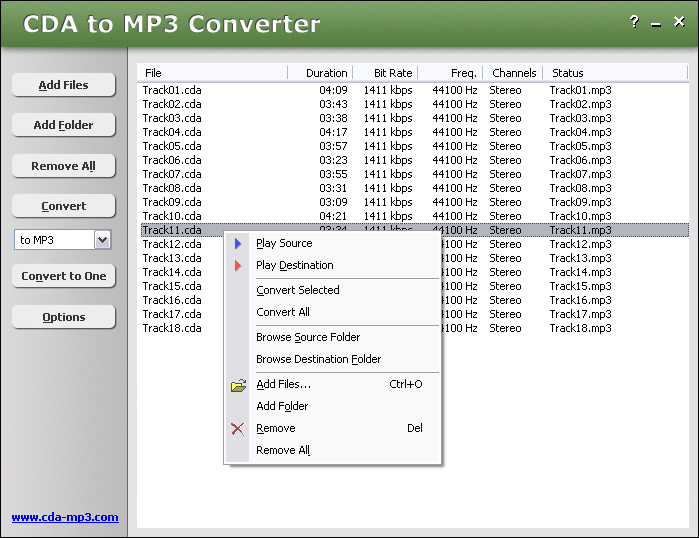Screen dimensions: 699x538
Task: Click the Track14.mp3 status cell
Action: pos(580,272)
